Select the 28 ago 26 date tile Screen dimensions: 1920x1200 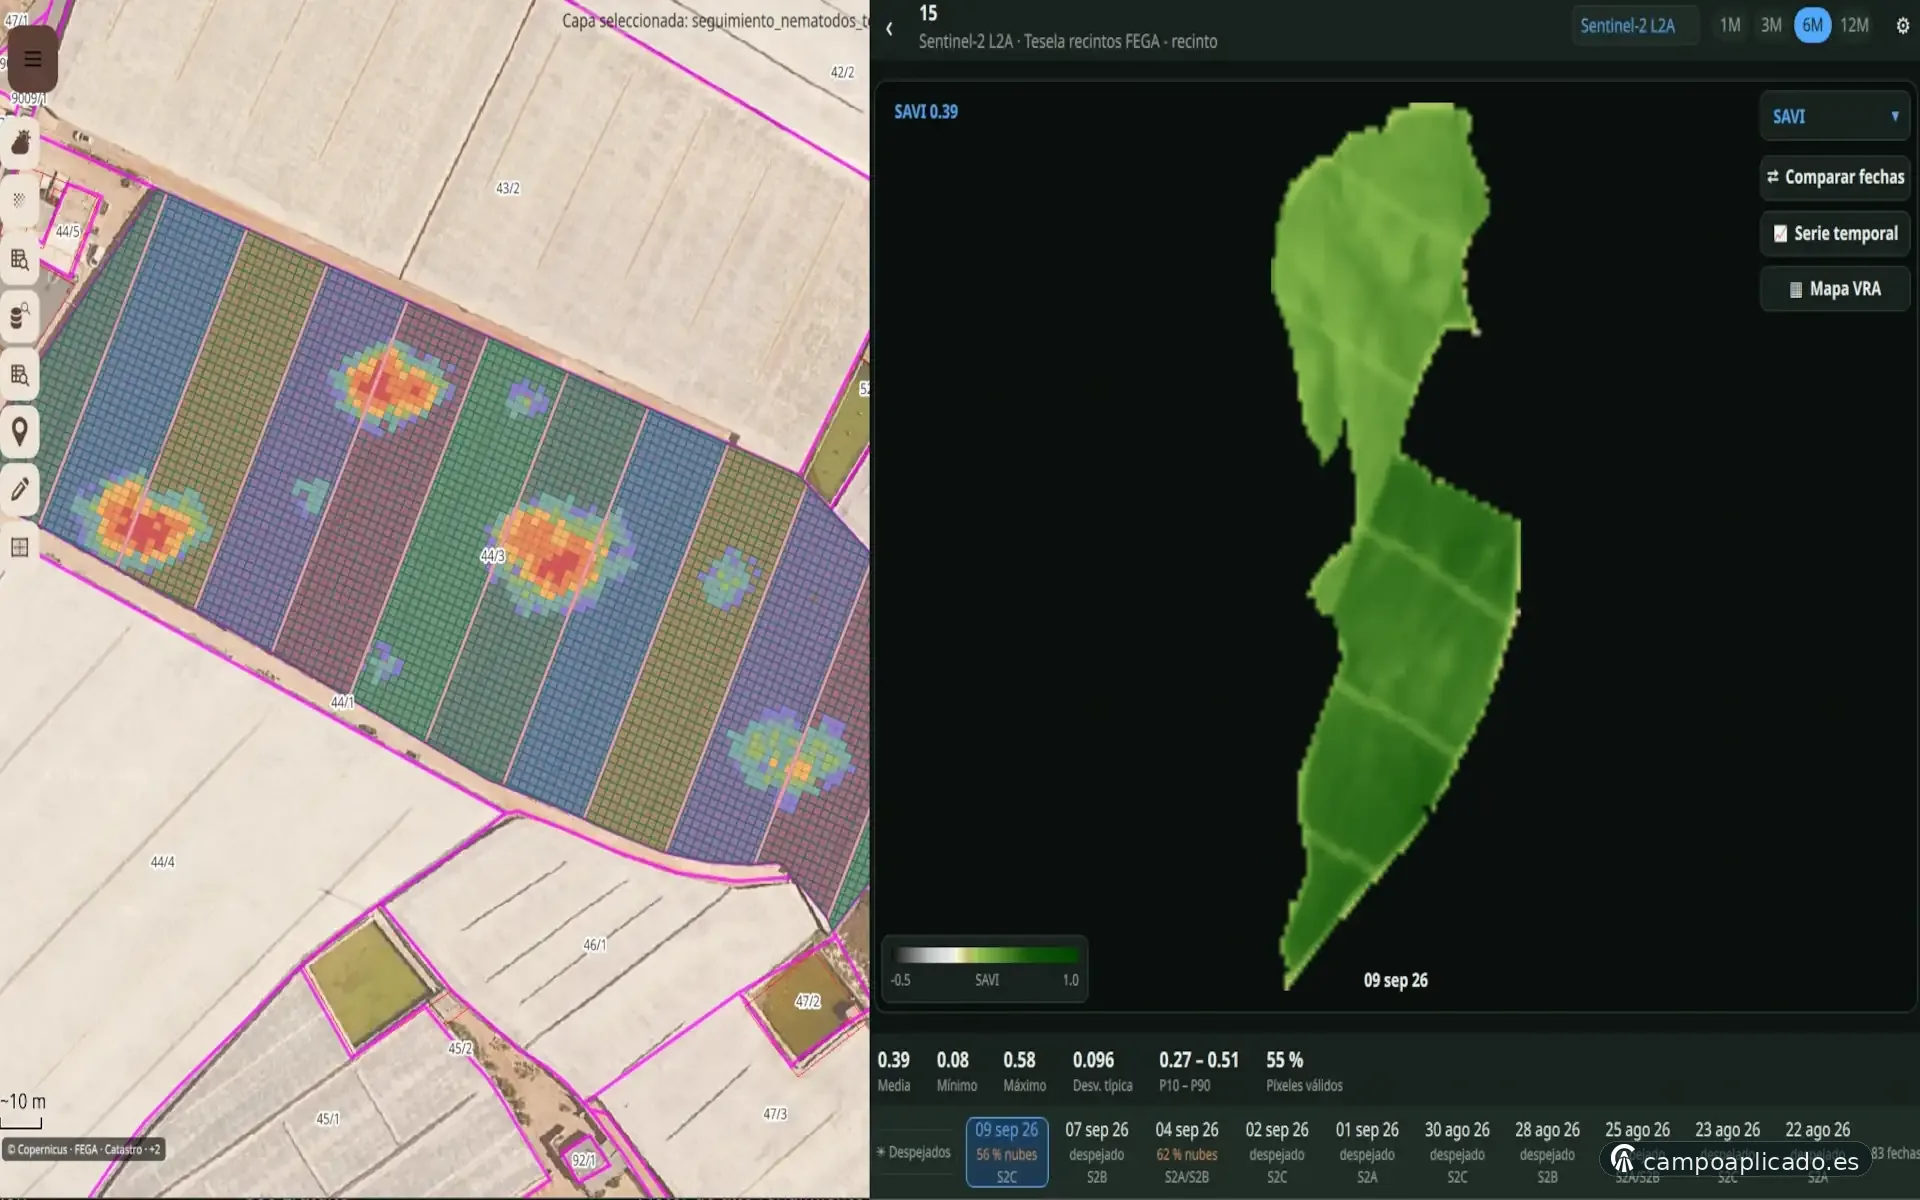pos(1547,1152)
